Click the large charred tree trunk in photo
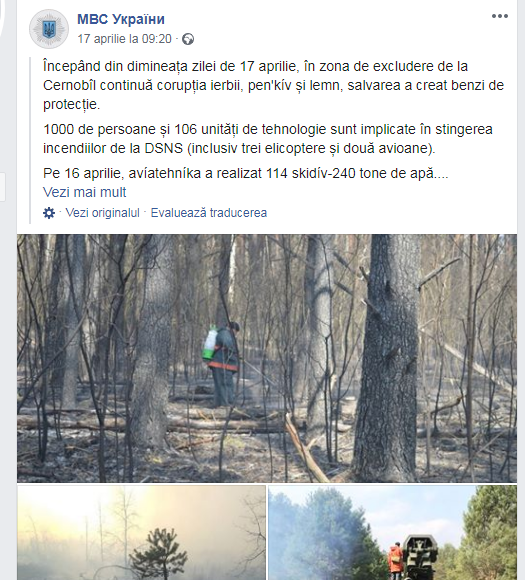525x580 pixels. (x=388, y=358)
